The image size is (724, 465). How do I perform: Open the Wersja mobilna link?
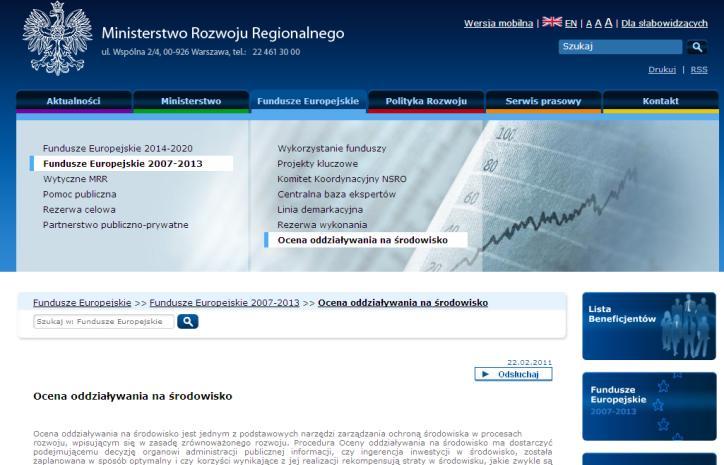point(498,23)
